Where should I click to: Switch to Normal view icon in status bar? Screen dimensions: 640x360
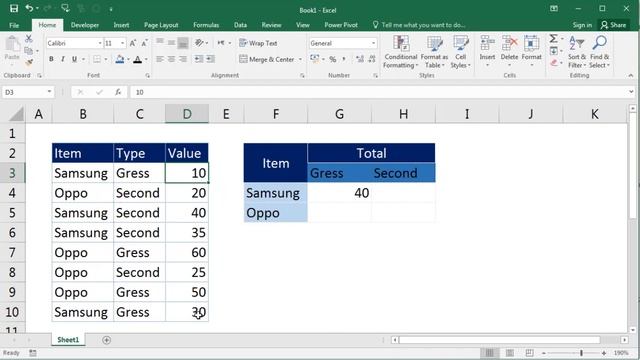point(490,353)
